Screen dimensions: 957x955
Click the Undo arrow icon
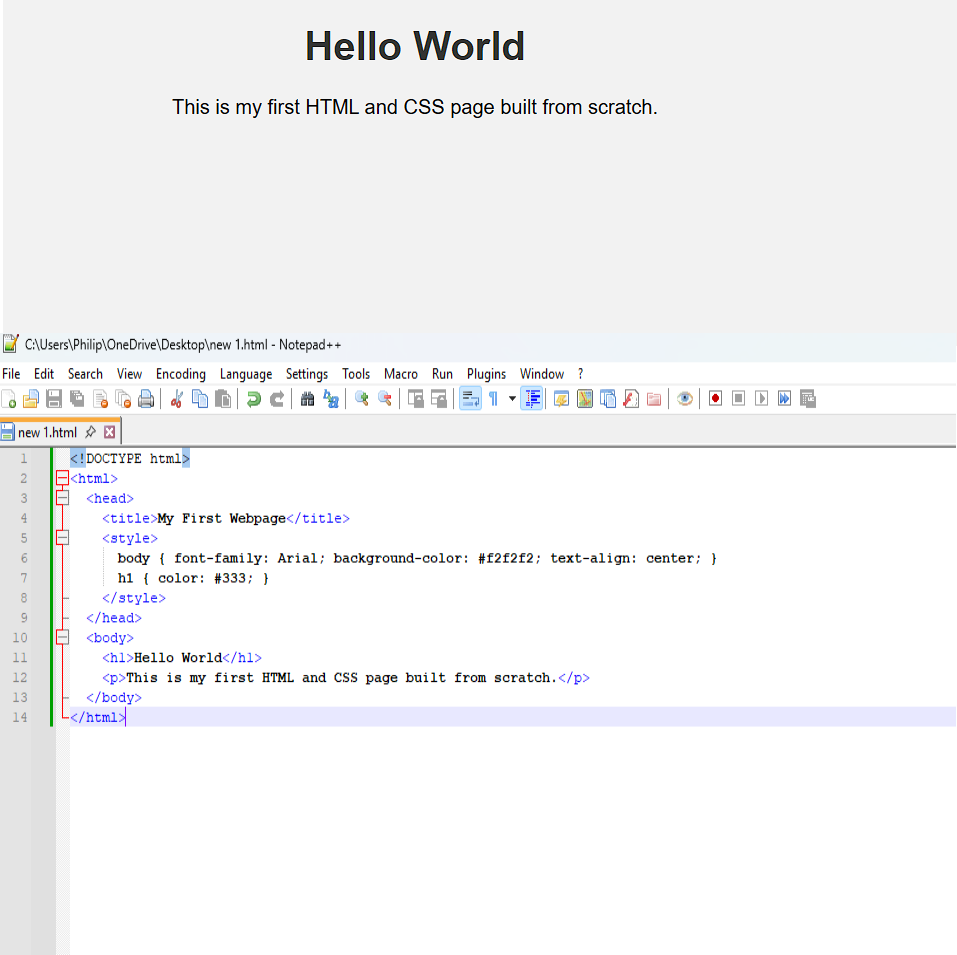pos(254,399)
